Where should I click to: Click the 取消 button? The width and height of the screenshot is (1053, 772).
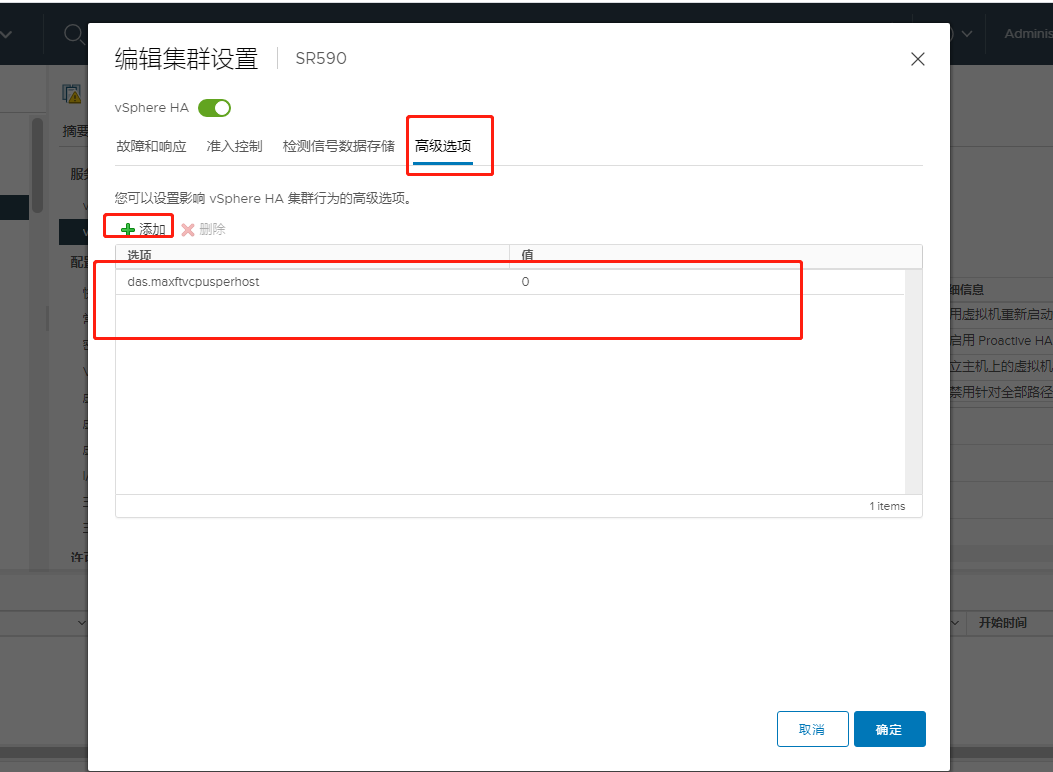click(x=812, y=729)
